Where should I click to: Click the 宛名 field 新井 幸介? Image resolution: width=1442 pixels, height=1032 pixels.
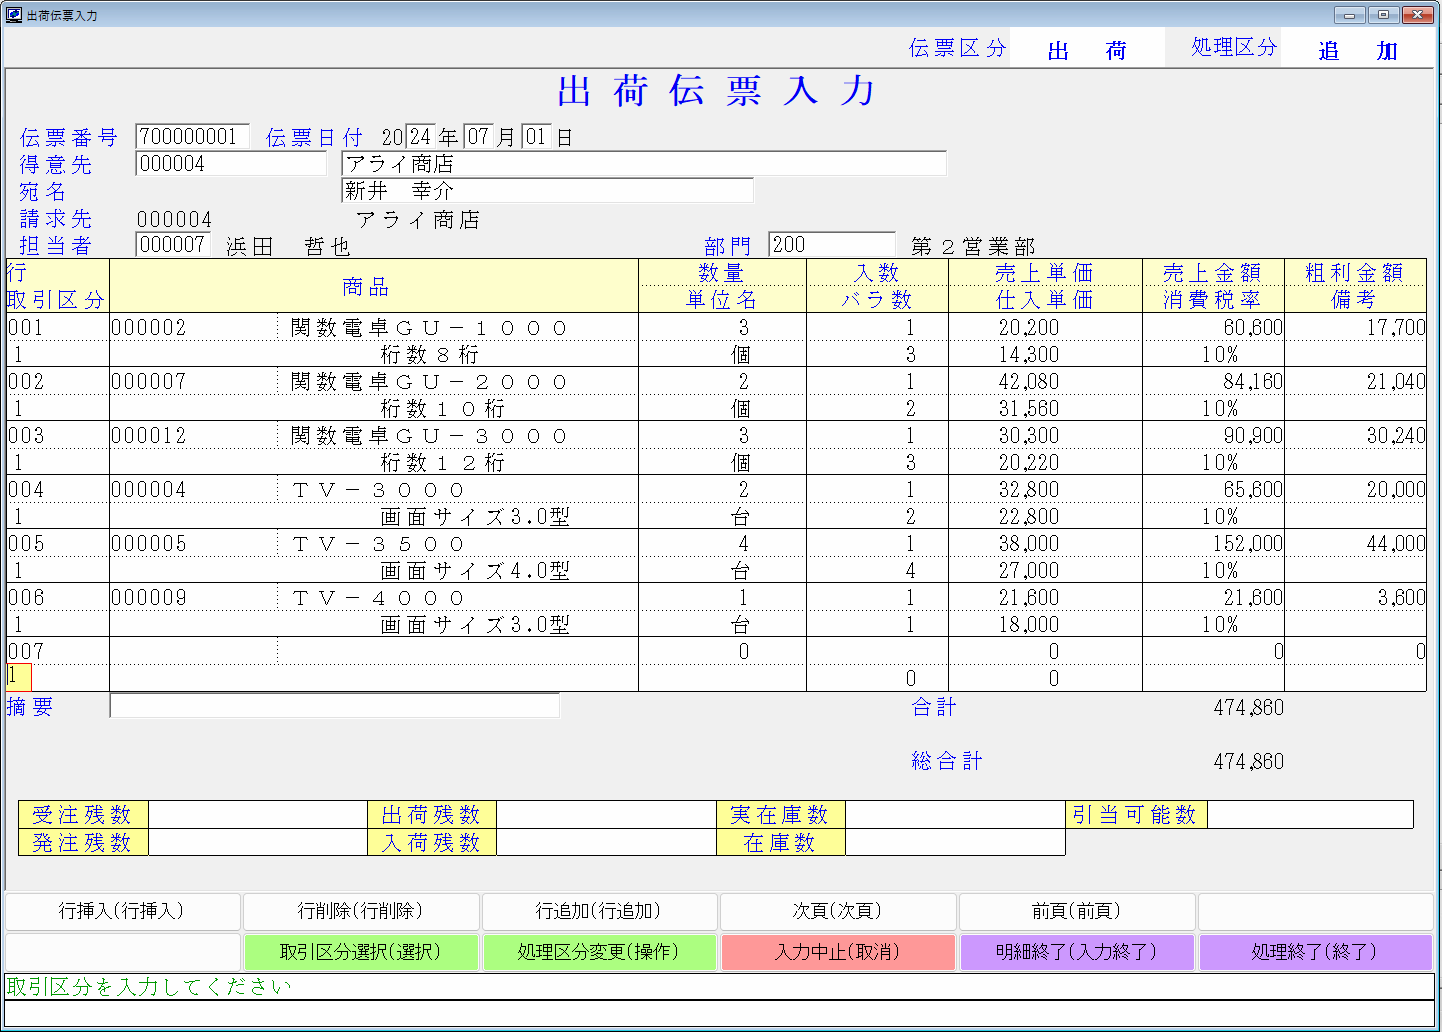coord(547,191)
